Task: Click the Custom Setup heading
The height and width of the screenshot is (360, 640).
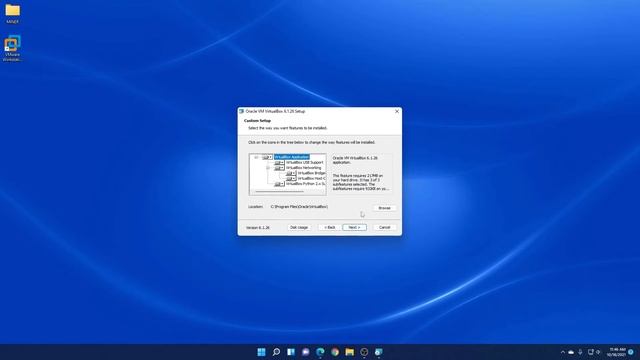Action: click(x=257, y=121)
